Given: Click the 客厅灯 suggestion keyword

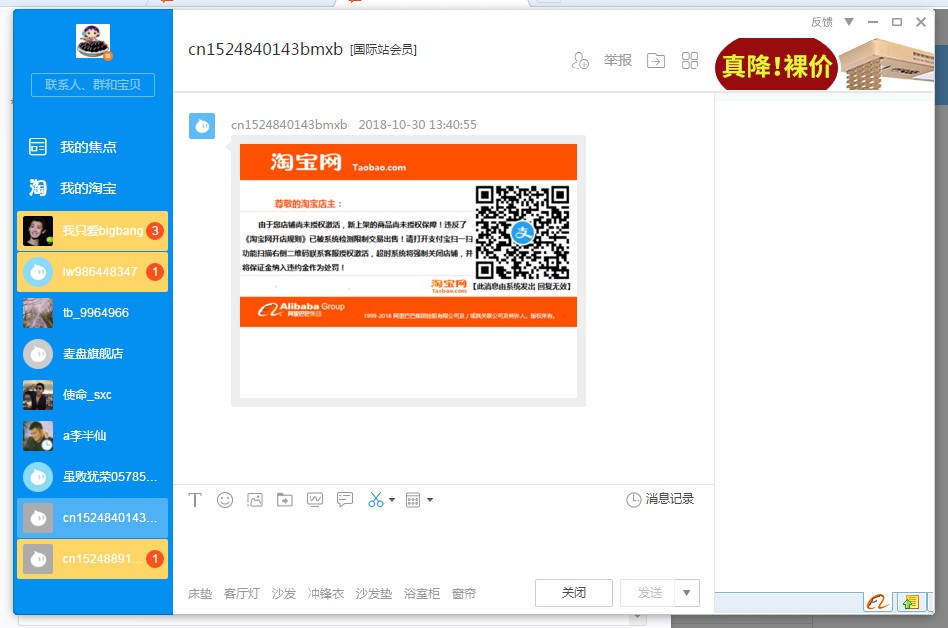Looking at the screenshot, I should 242,594.
